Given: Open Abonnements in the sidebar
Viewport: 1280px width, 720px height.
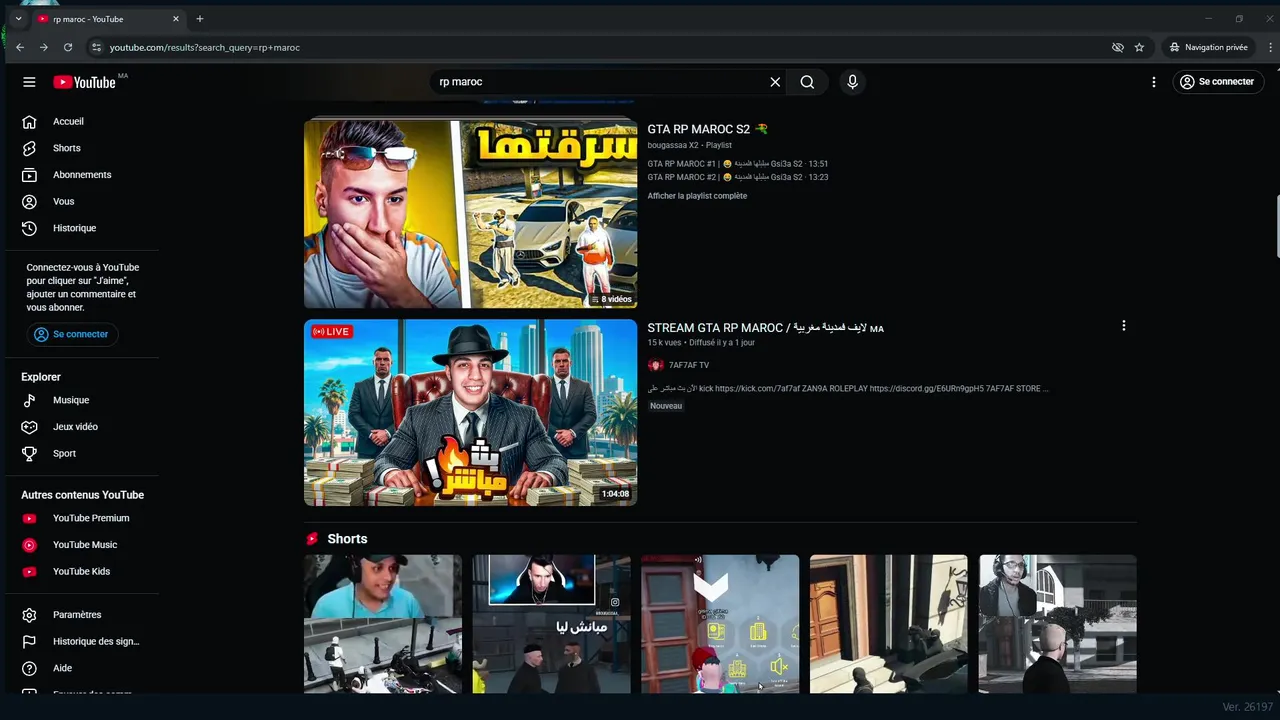Looking at the screenshot, I should (x=80, y=175).
